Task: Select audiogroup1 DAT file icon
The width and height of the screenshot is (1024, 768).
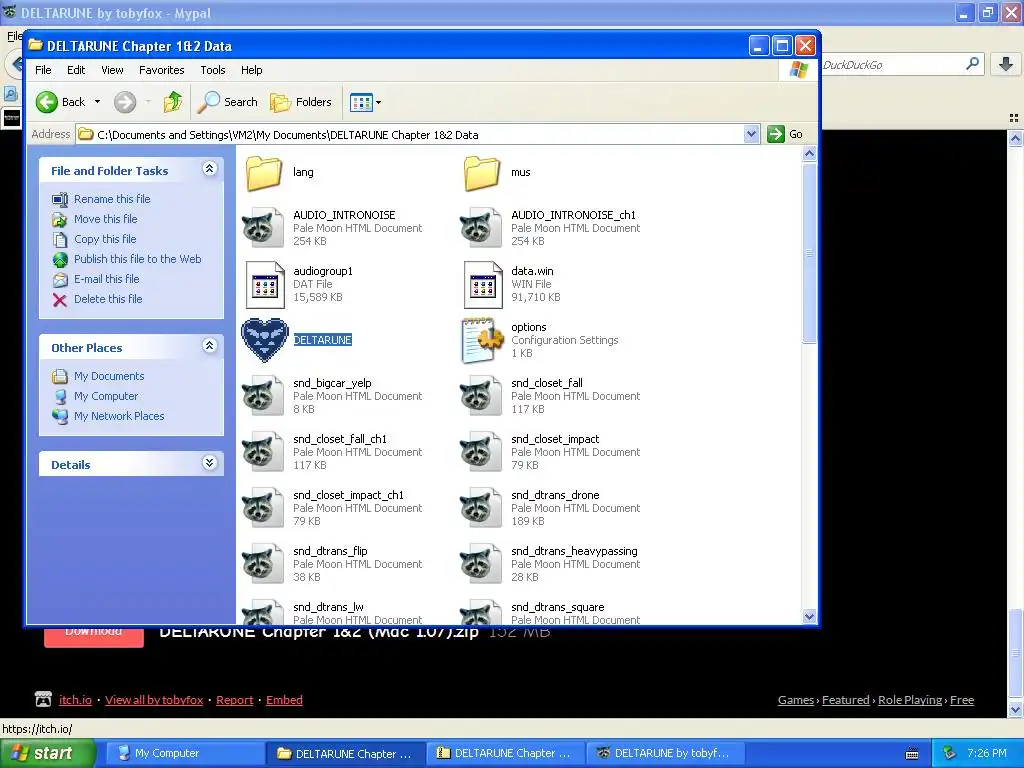Action: [264, 285]
